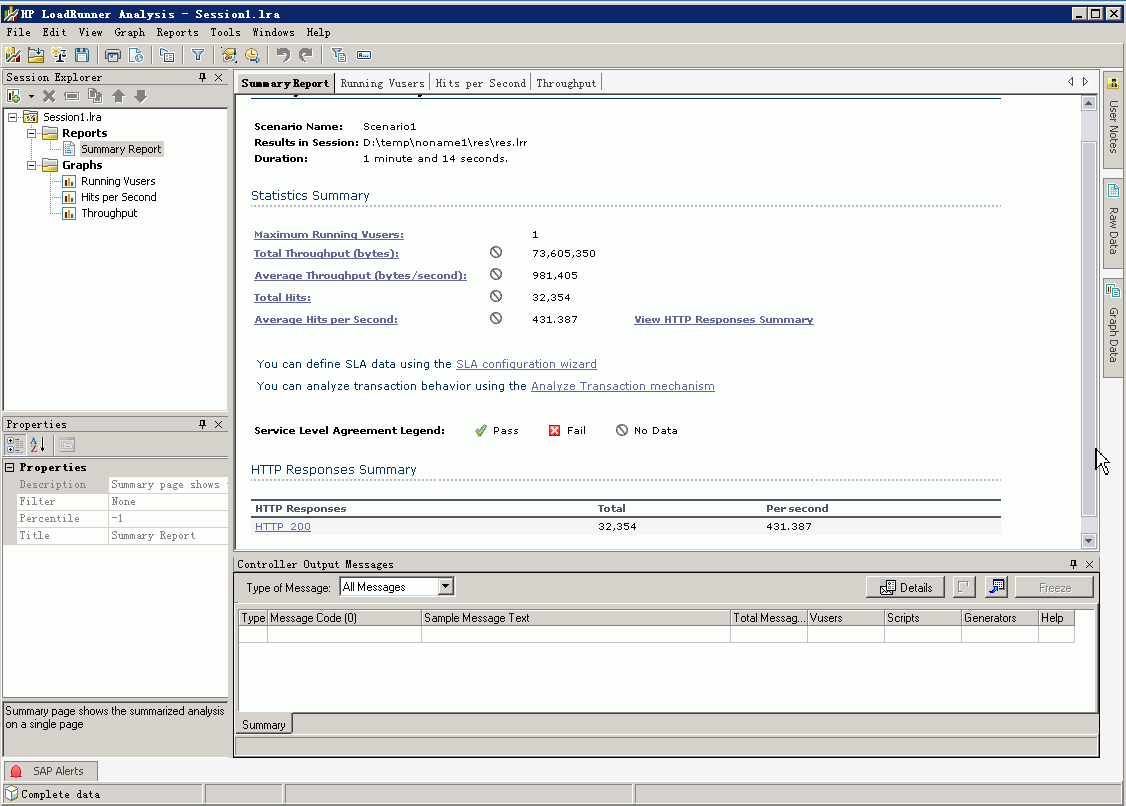Click the export view icon beside Freeze

[x=996, y=587]
